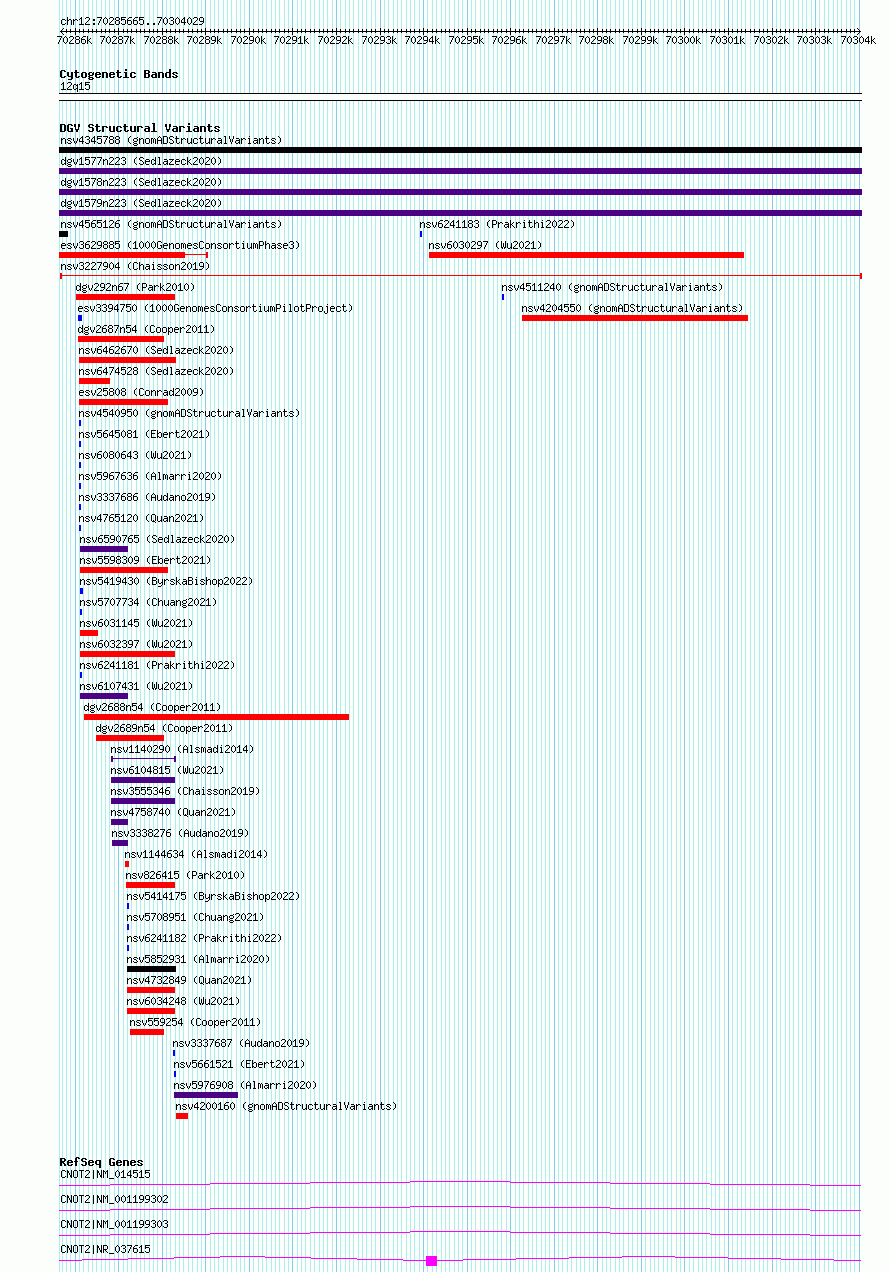890x1272 pixels.
Task: Click the nsv5708951 Chuang2021 label
Action: pyautogui.click(x=196, y=917)
